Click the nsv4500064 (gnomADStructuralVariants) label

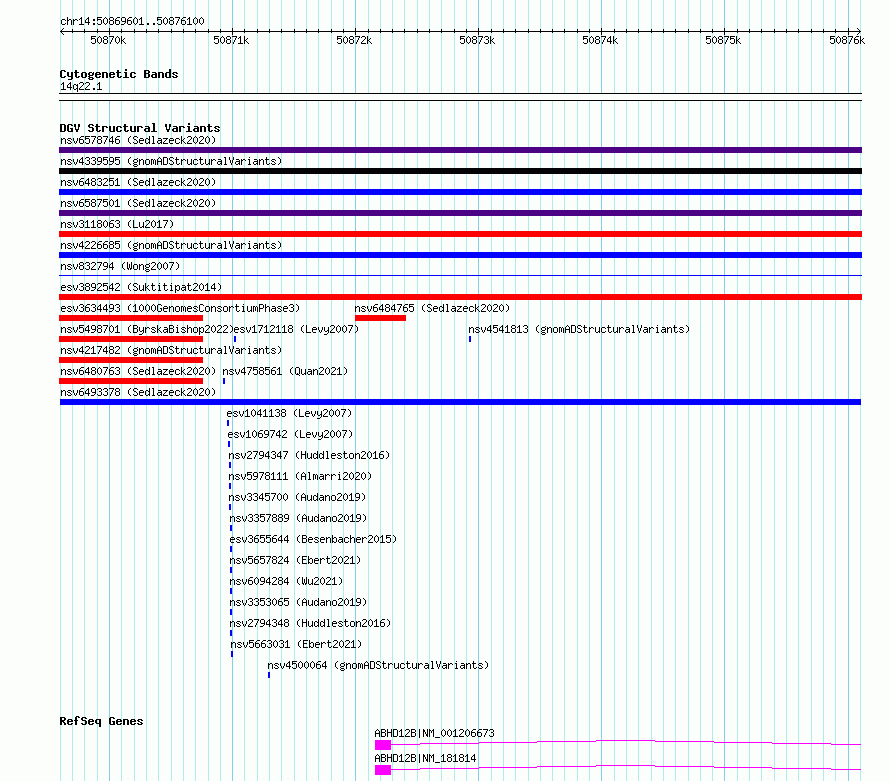pyautogui.click(x=378, y=665)
